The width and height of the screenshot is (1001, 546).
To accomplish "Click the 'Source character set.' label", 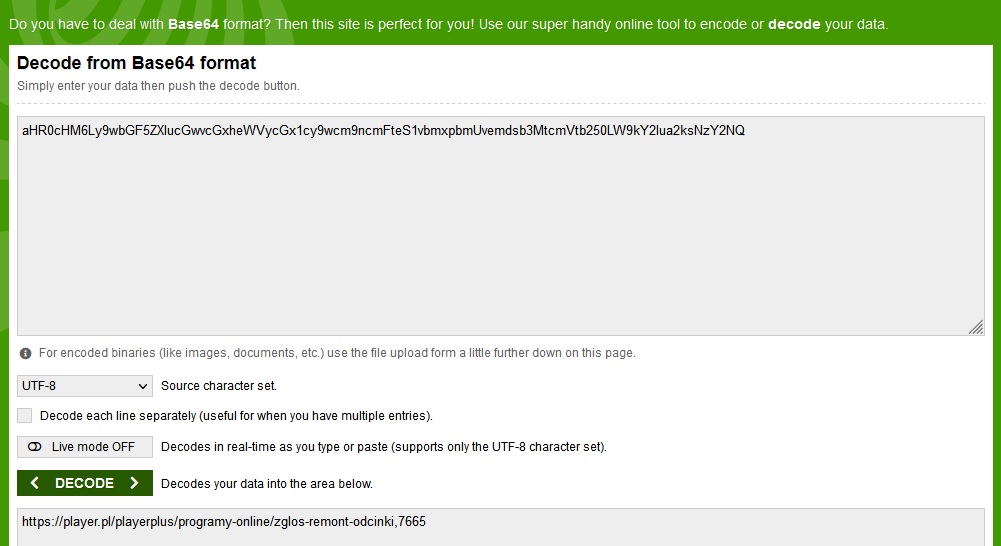I will tap(219, 386).
